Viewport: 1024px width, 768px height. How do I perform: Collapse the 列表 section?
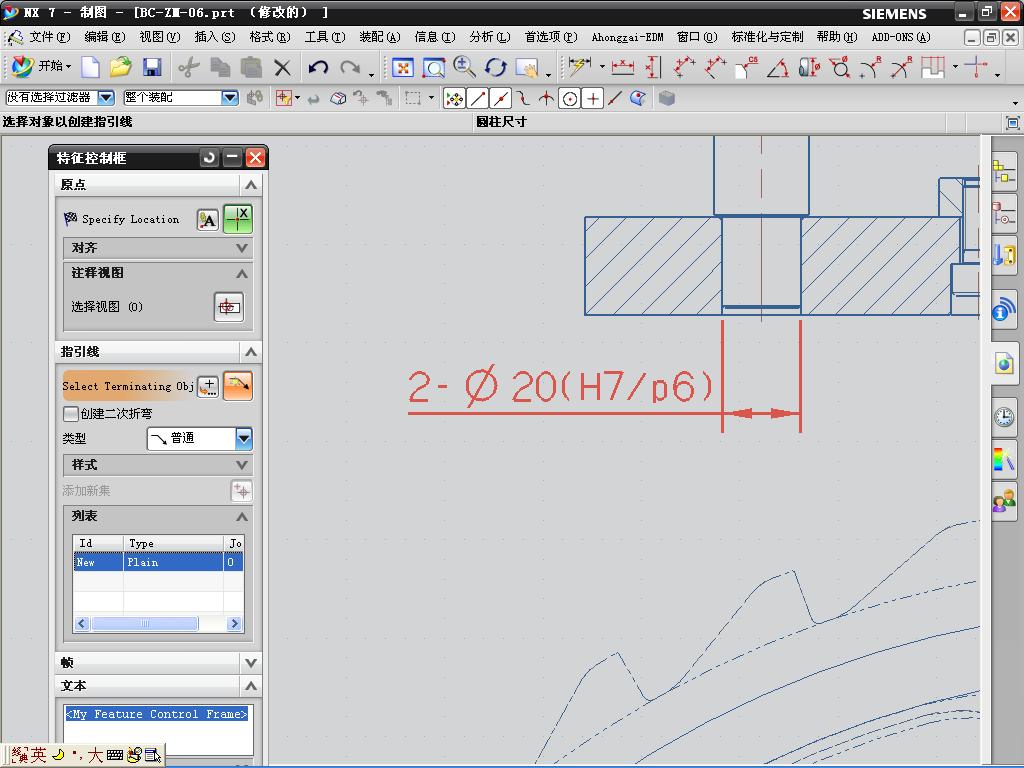pyautogui.click(x=157, y=516)
